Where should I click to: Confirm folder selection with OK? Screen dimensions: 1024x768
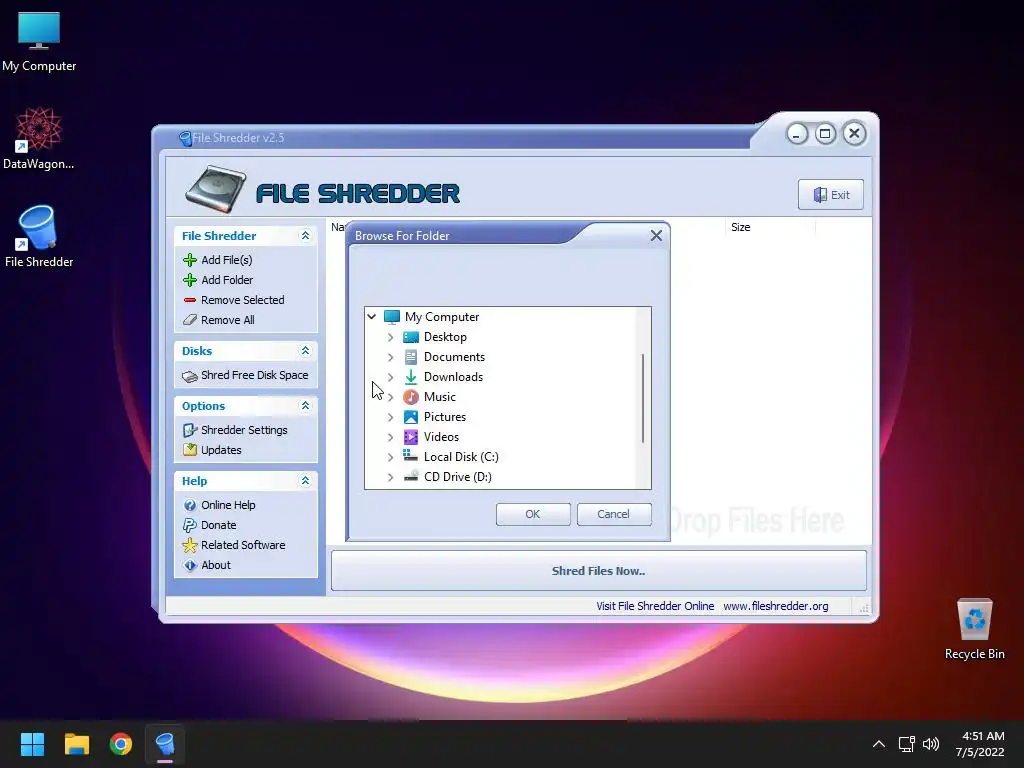coord(533,514)
